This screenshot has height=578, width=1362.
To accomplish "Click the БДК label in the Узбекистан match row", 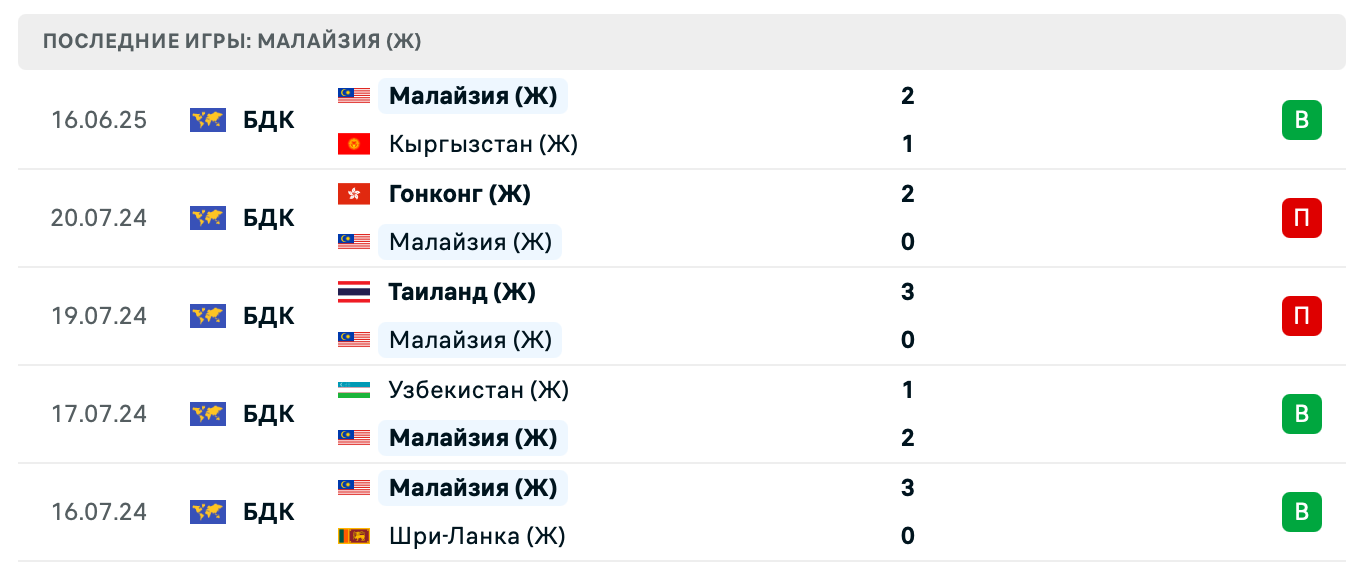I will (x=267, y=414).
